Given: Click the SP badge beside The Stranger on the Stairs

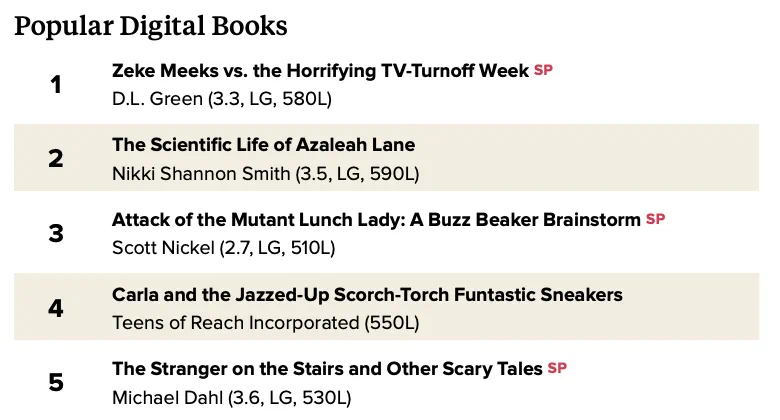Looking at the screenshot, I should tap(557, 368).
